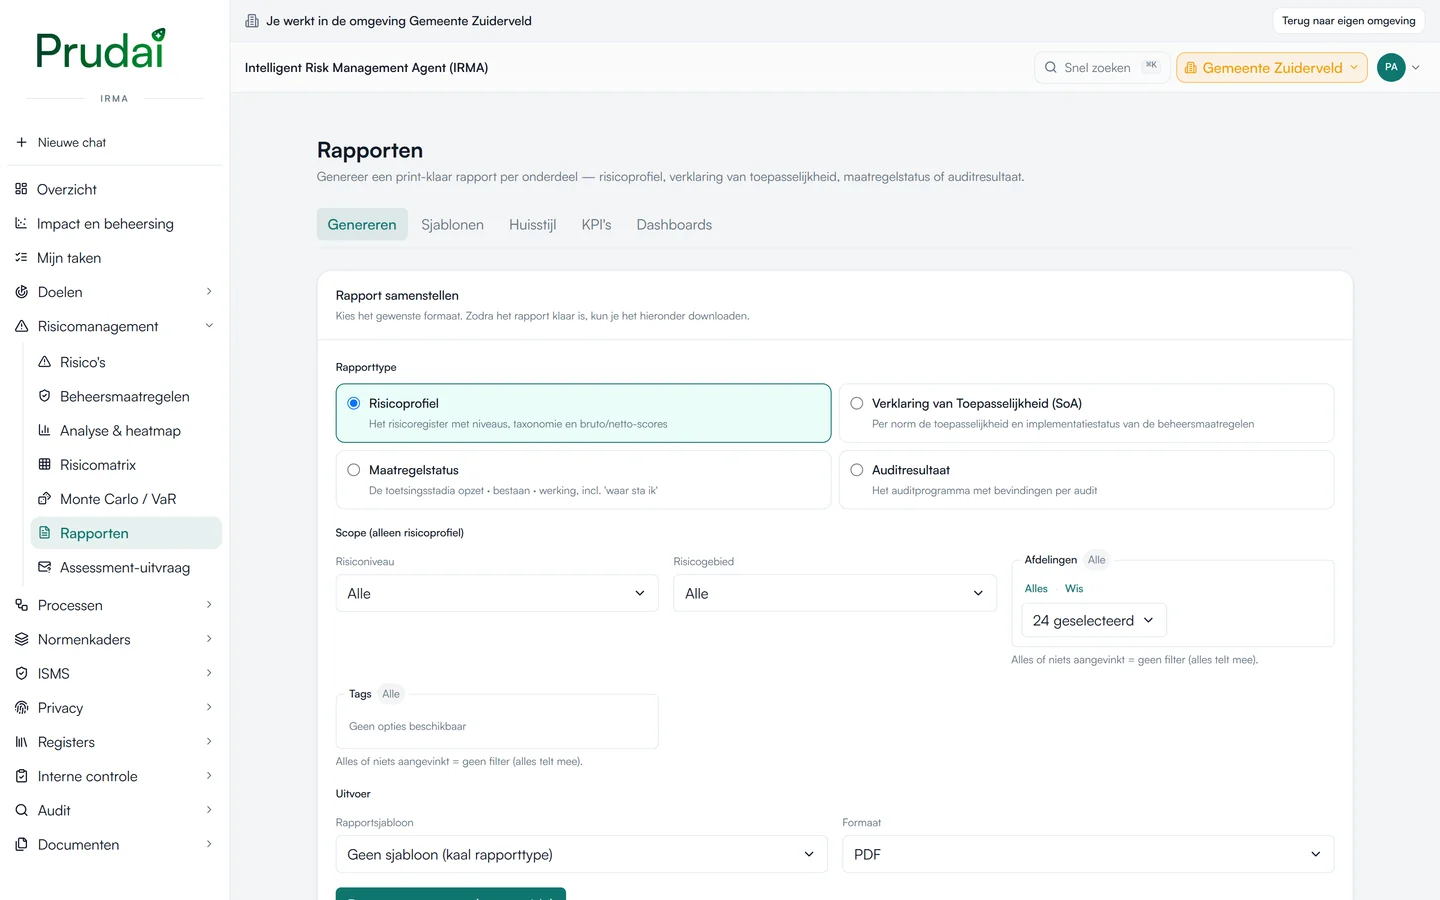Click Terug naar eigen omgeving button
Screen dimensions: 1440x900
(1349, 21)
